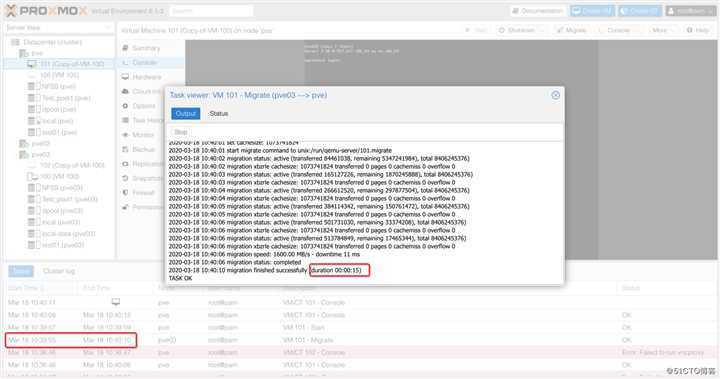Click the 'start migrate command' log line

[280, 150]
